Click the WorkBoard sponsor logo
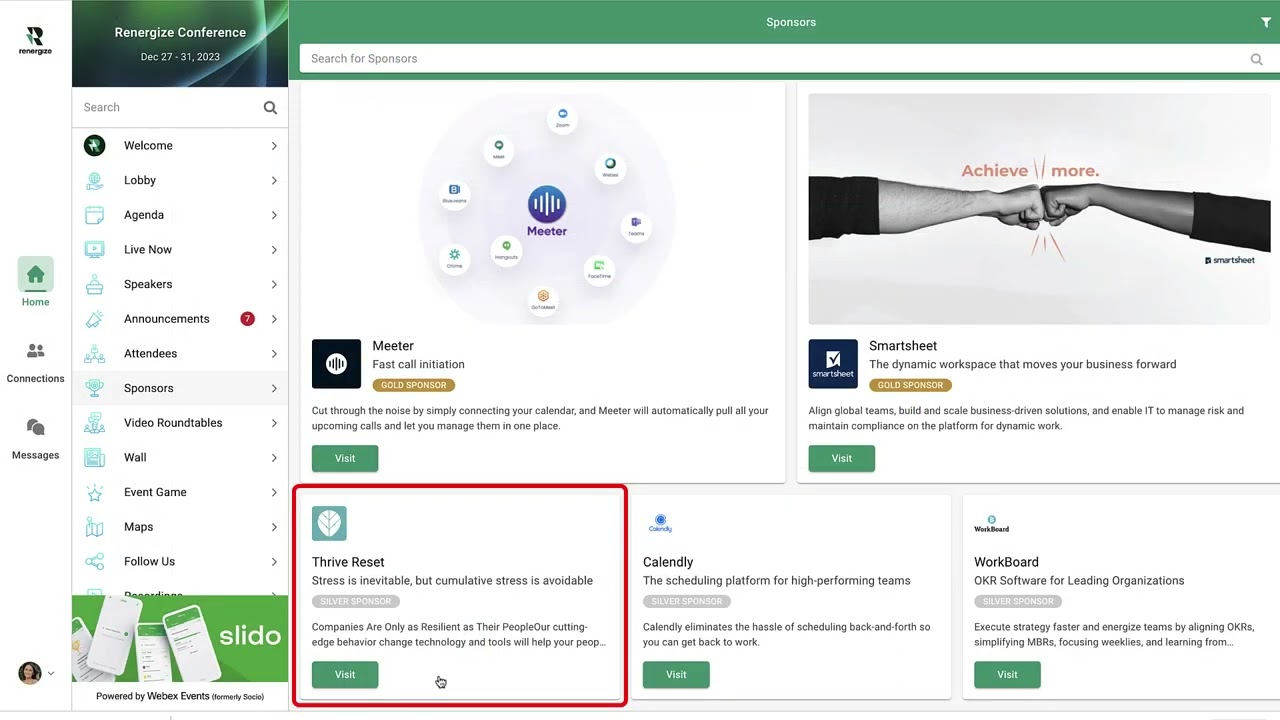Viewport: 1280px width, 720px height. click(992, 523)
